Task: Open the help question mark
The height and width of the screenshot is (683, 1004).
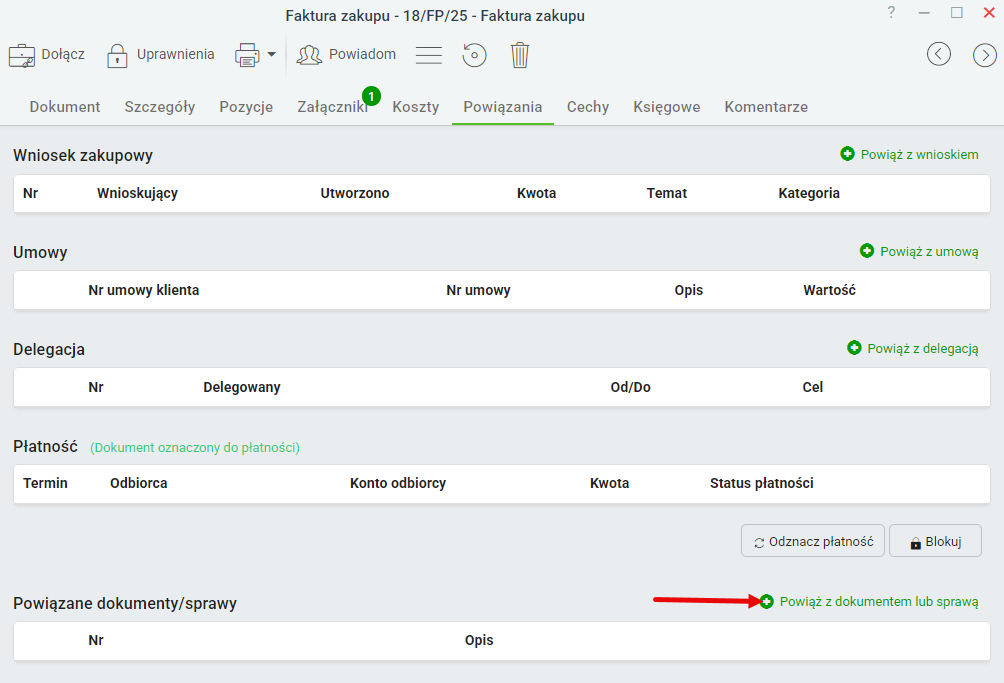Action: coord(891,12)
